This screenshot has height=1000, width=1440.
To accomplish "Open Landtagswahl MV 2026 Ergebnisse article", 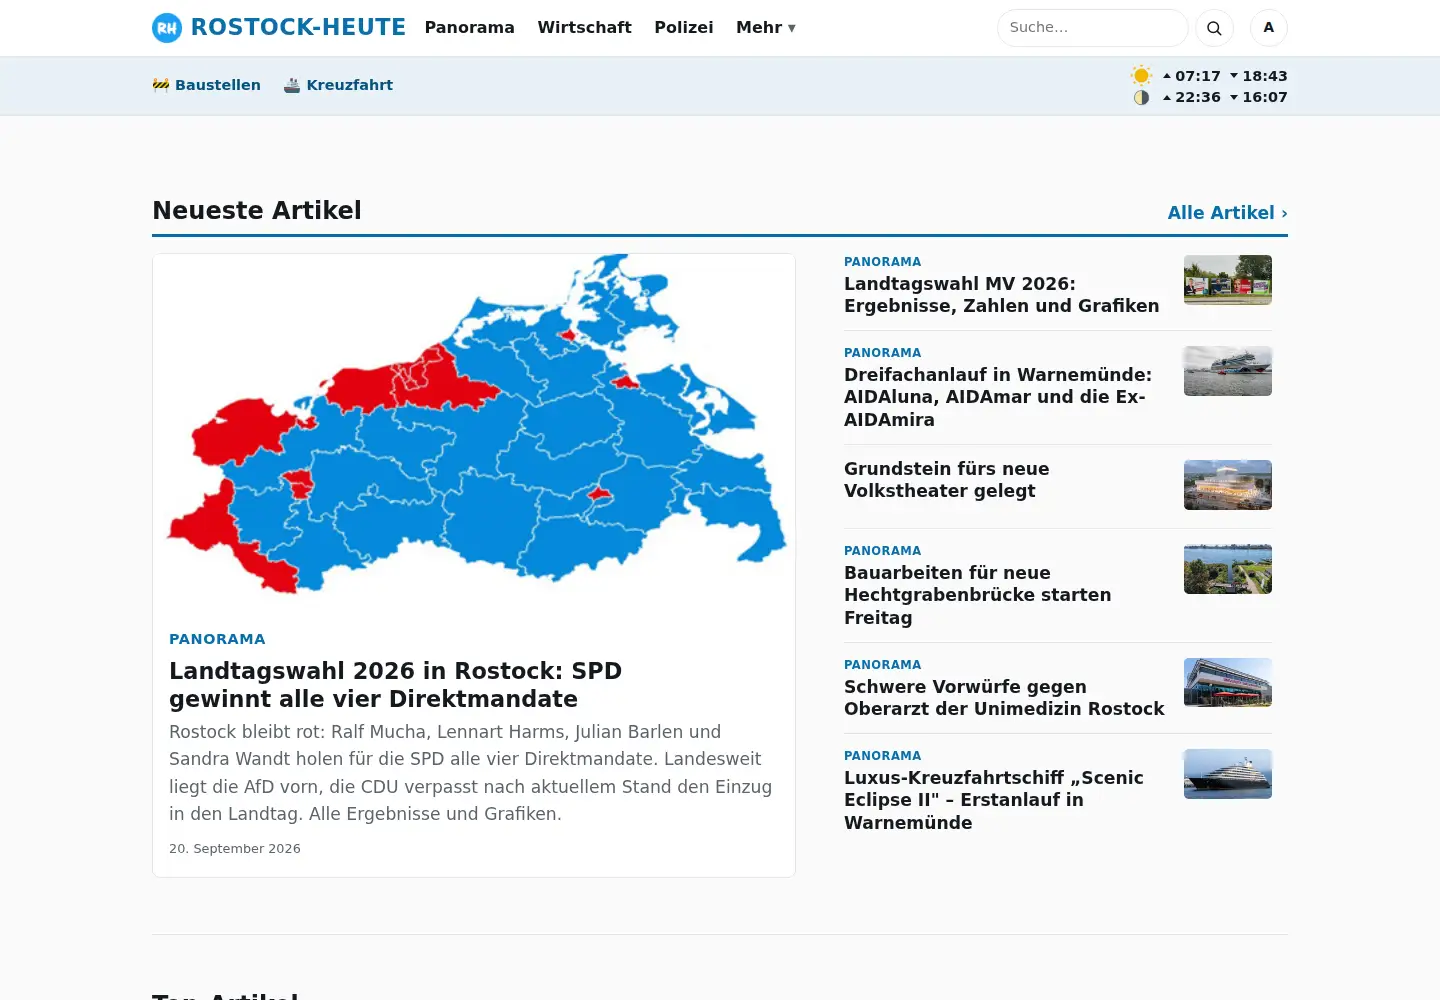I will click(1001, 295).
